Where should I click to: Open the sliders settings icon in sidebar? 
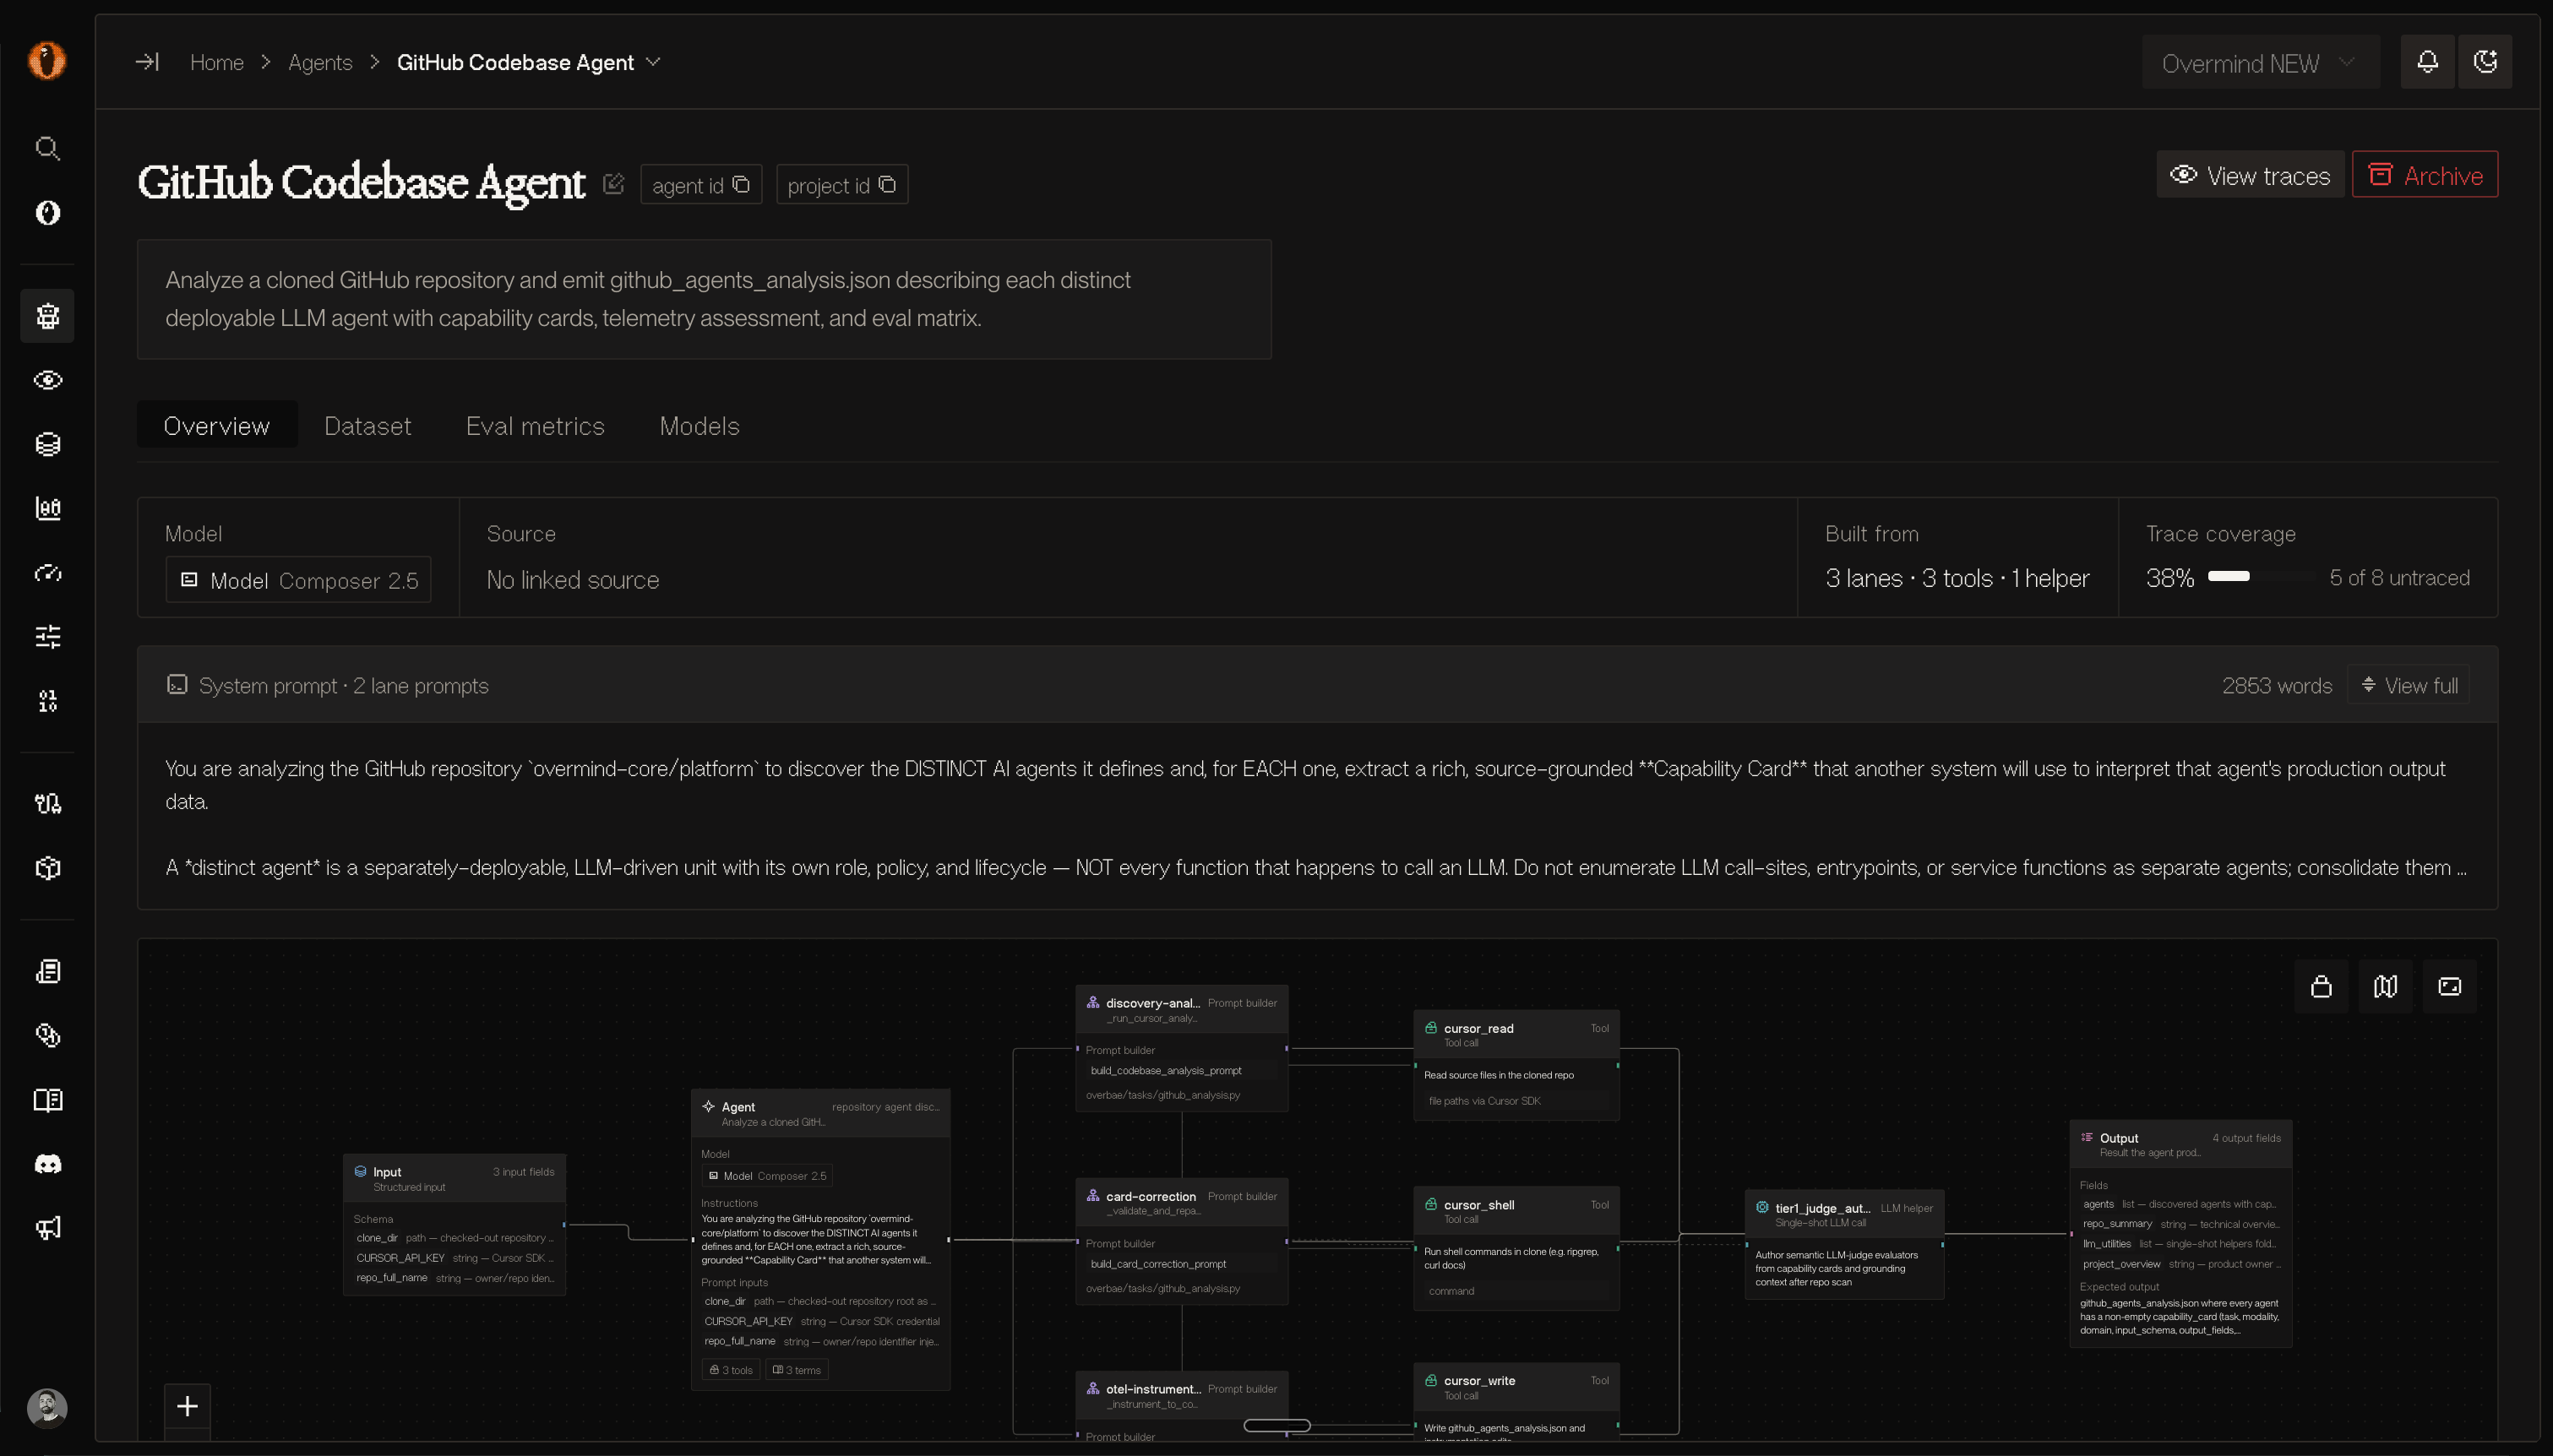point(47,637)
